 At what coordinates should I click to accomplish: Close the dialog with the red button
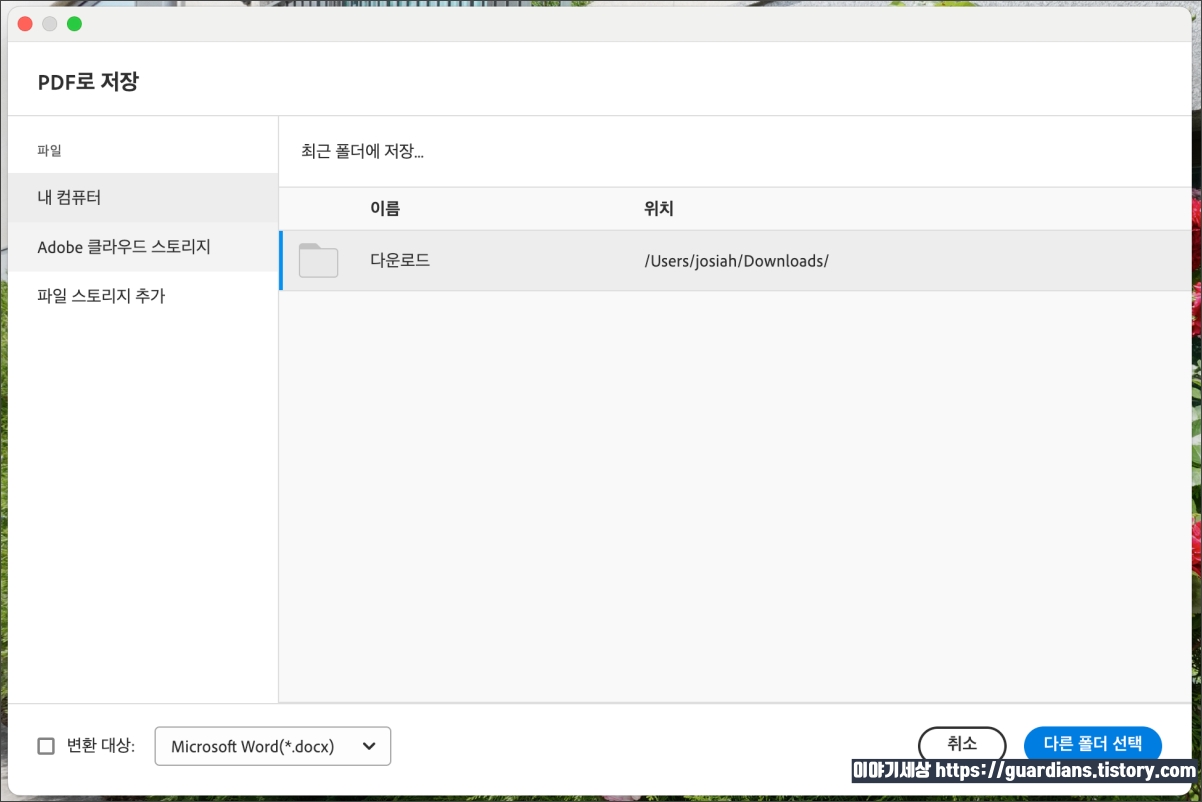click(x=26, y=23)
